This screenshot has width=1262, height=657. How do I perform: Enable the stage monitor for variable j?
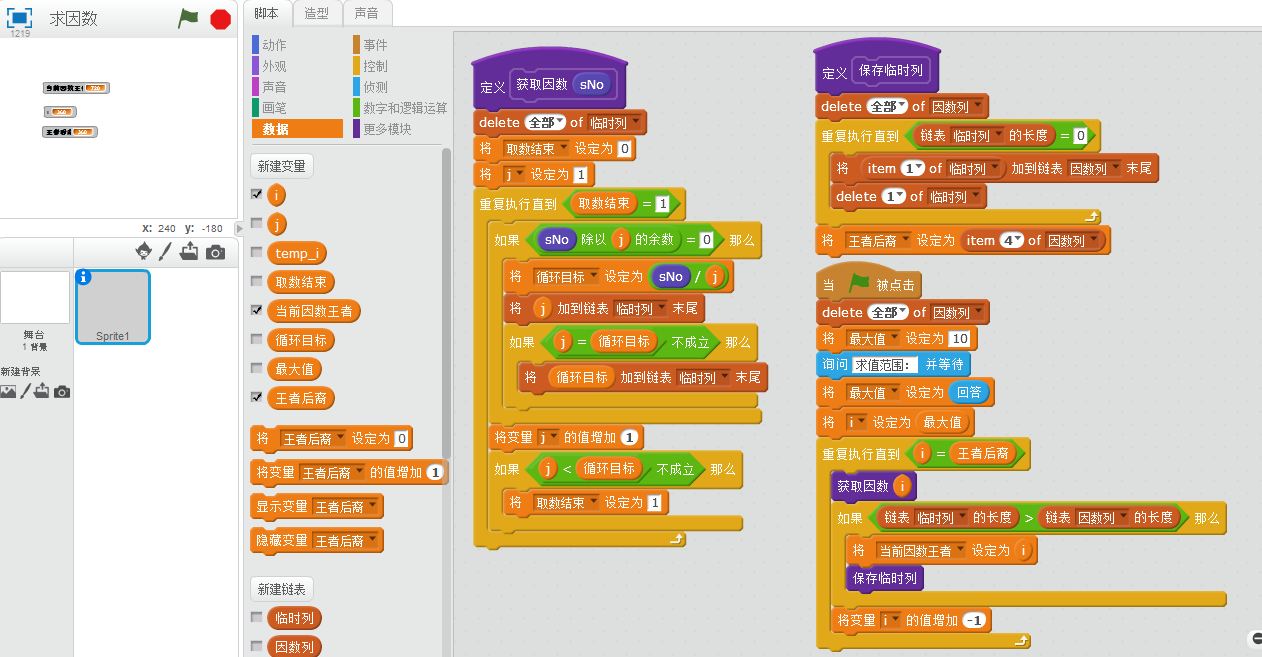(257, 223)
